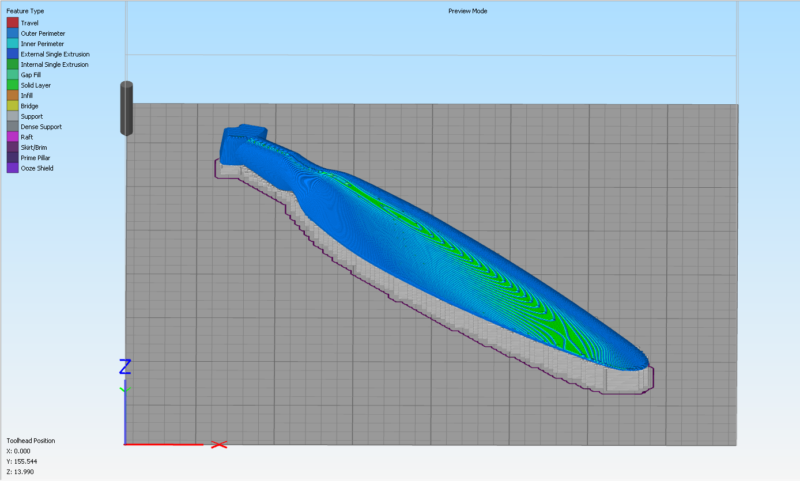Select the magenta Raft swatch
The width and height of the screenshot is (800, 481).
coord(12,137)
